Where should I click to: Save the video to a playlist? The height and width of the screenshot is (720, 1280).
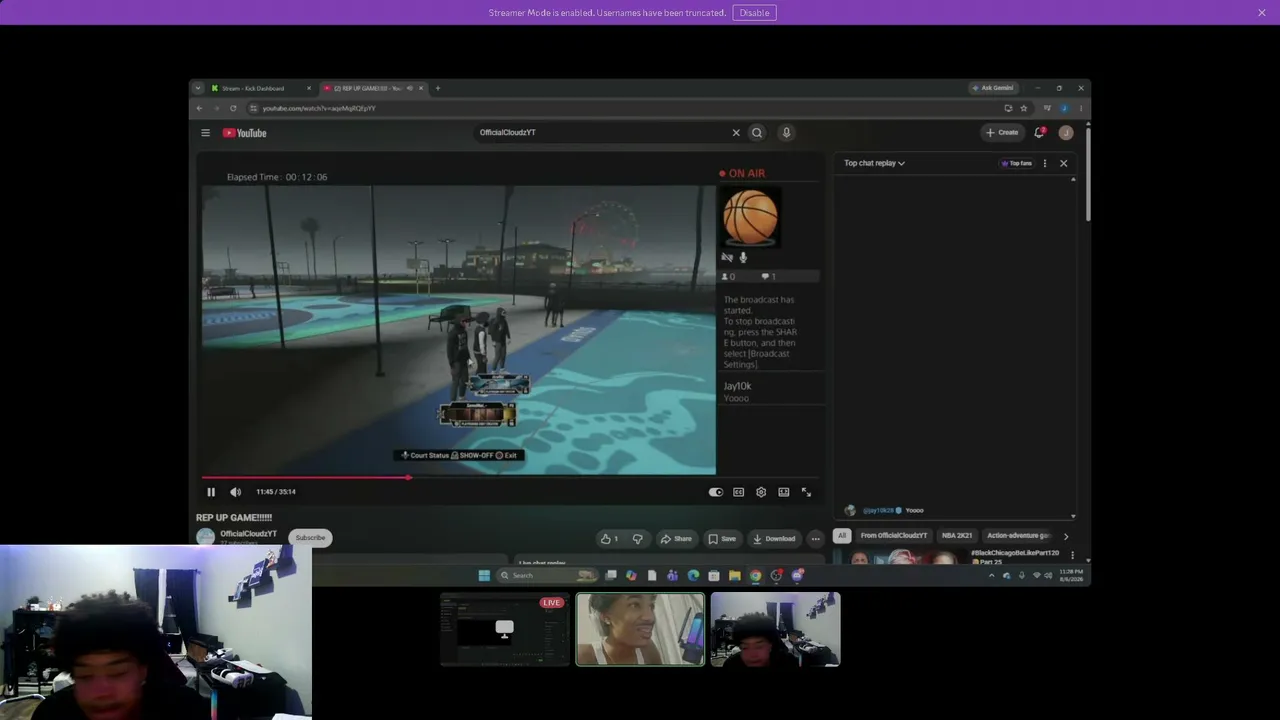point(722,539)
